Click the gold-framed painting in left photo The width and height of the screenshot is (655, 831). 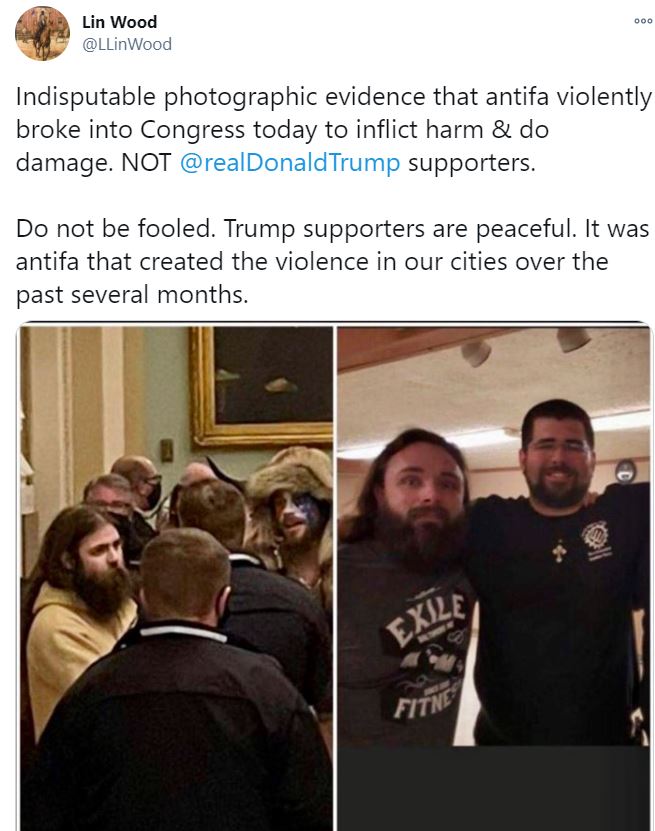pos(261,386)
